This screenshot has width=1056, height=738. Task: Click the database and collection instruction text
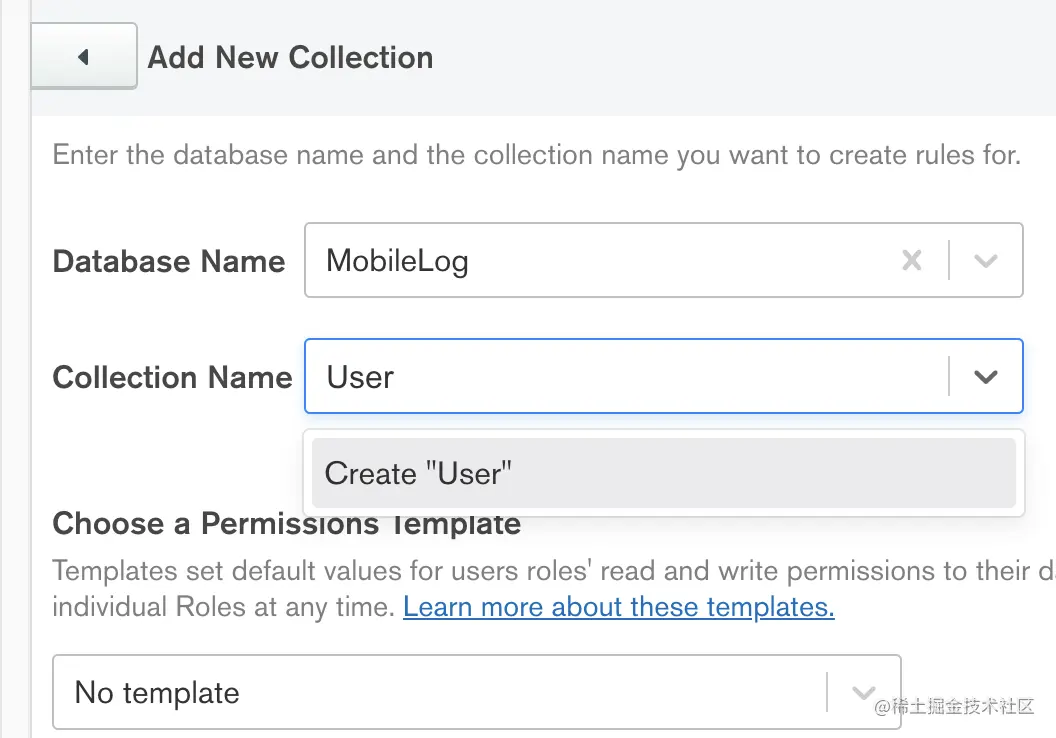tap(536, 156)
